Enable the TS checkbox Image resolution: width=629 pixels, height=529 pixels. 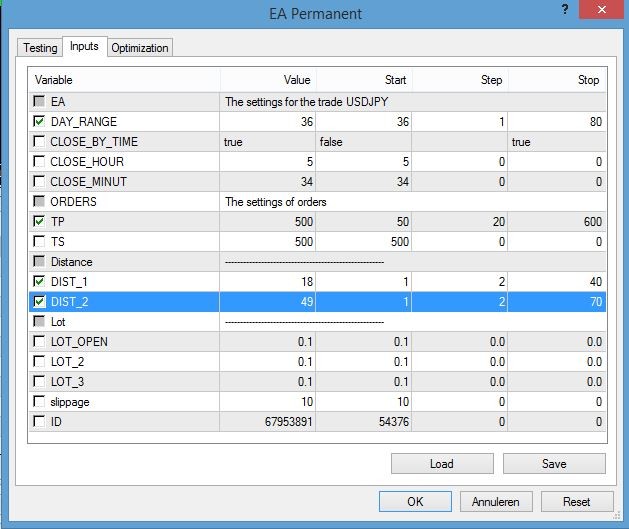[39, 241]
